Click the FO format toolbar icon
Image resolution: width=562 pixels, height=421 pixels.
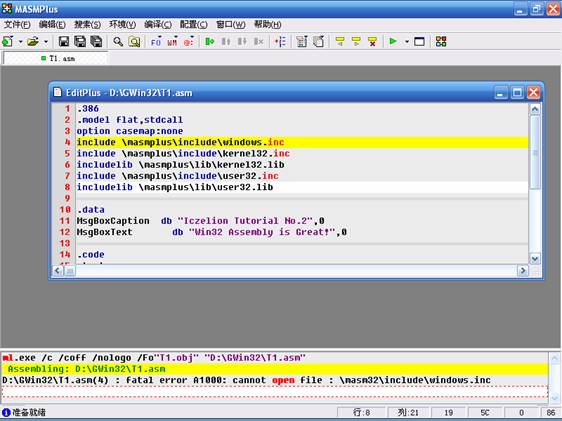pos(156,42)
